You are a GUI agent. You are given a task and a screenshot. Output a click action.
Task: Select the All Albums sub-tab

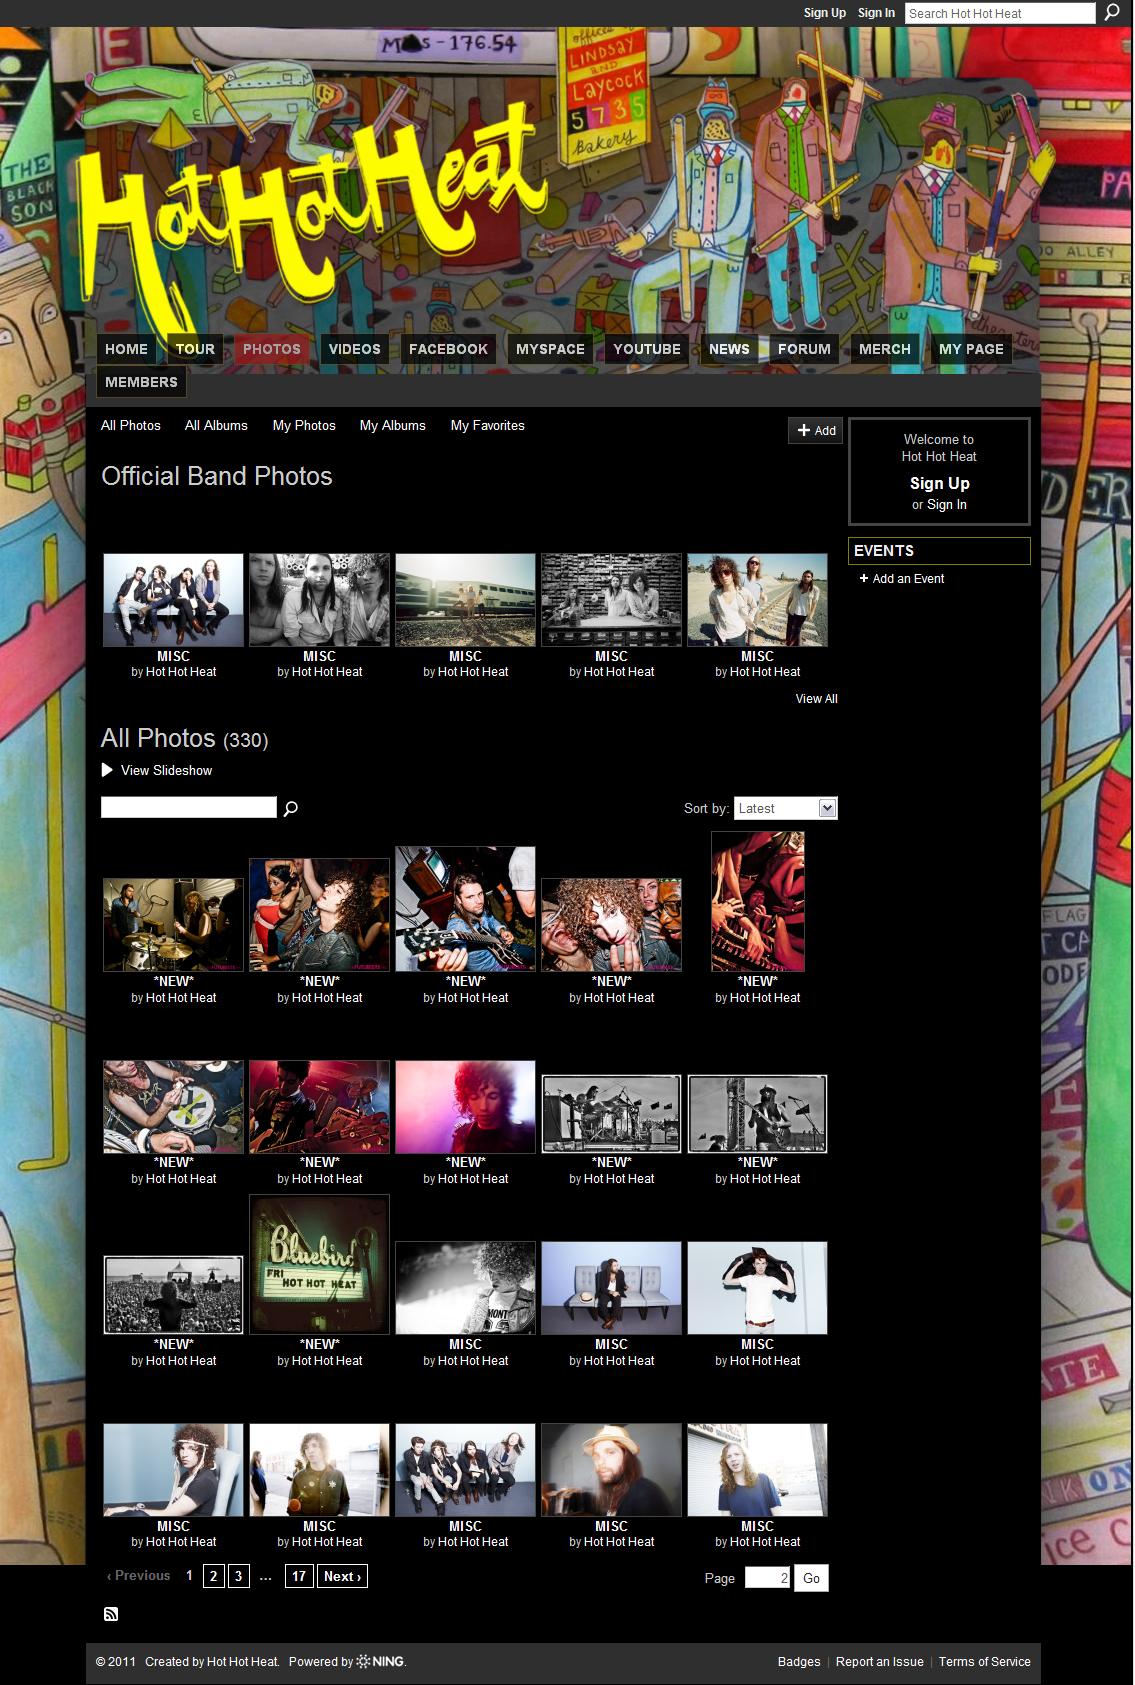216,425
